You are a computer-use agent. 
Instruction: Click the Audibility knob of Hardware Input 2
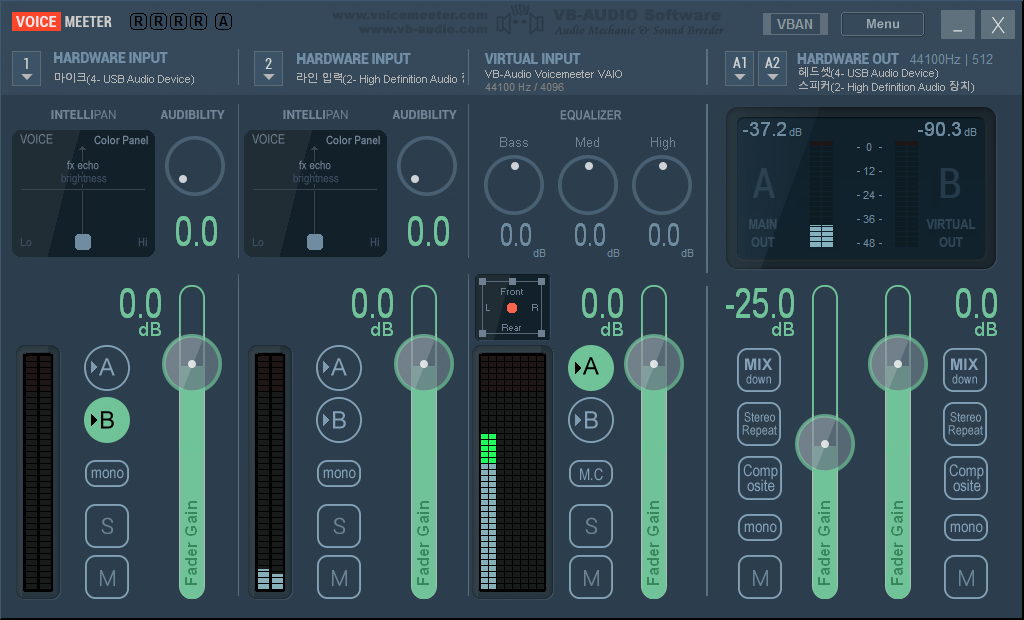tap(426, 166)
